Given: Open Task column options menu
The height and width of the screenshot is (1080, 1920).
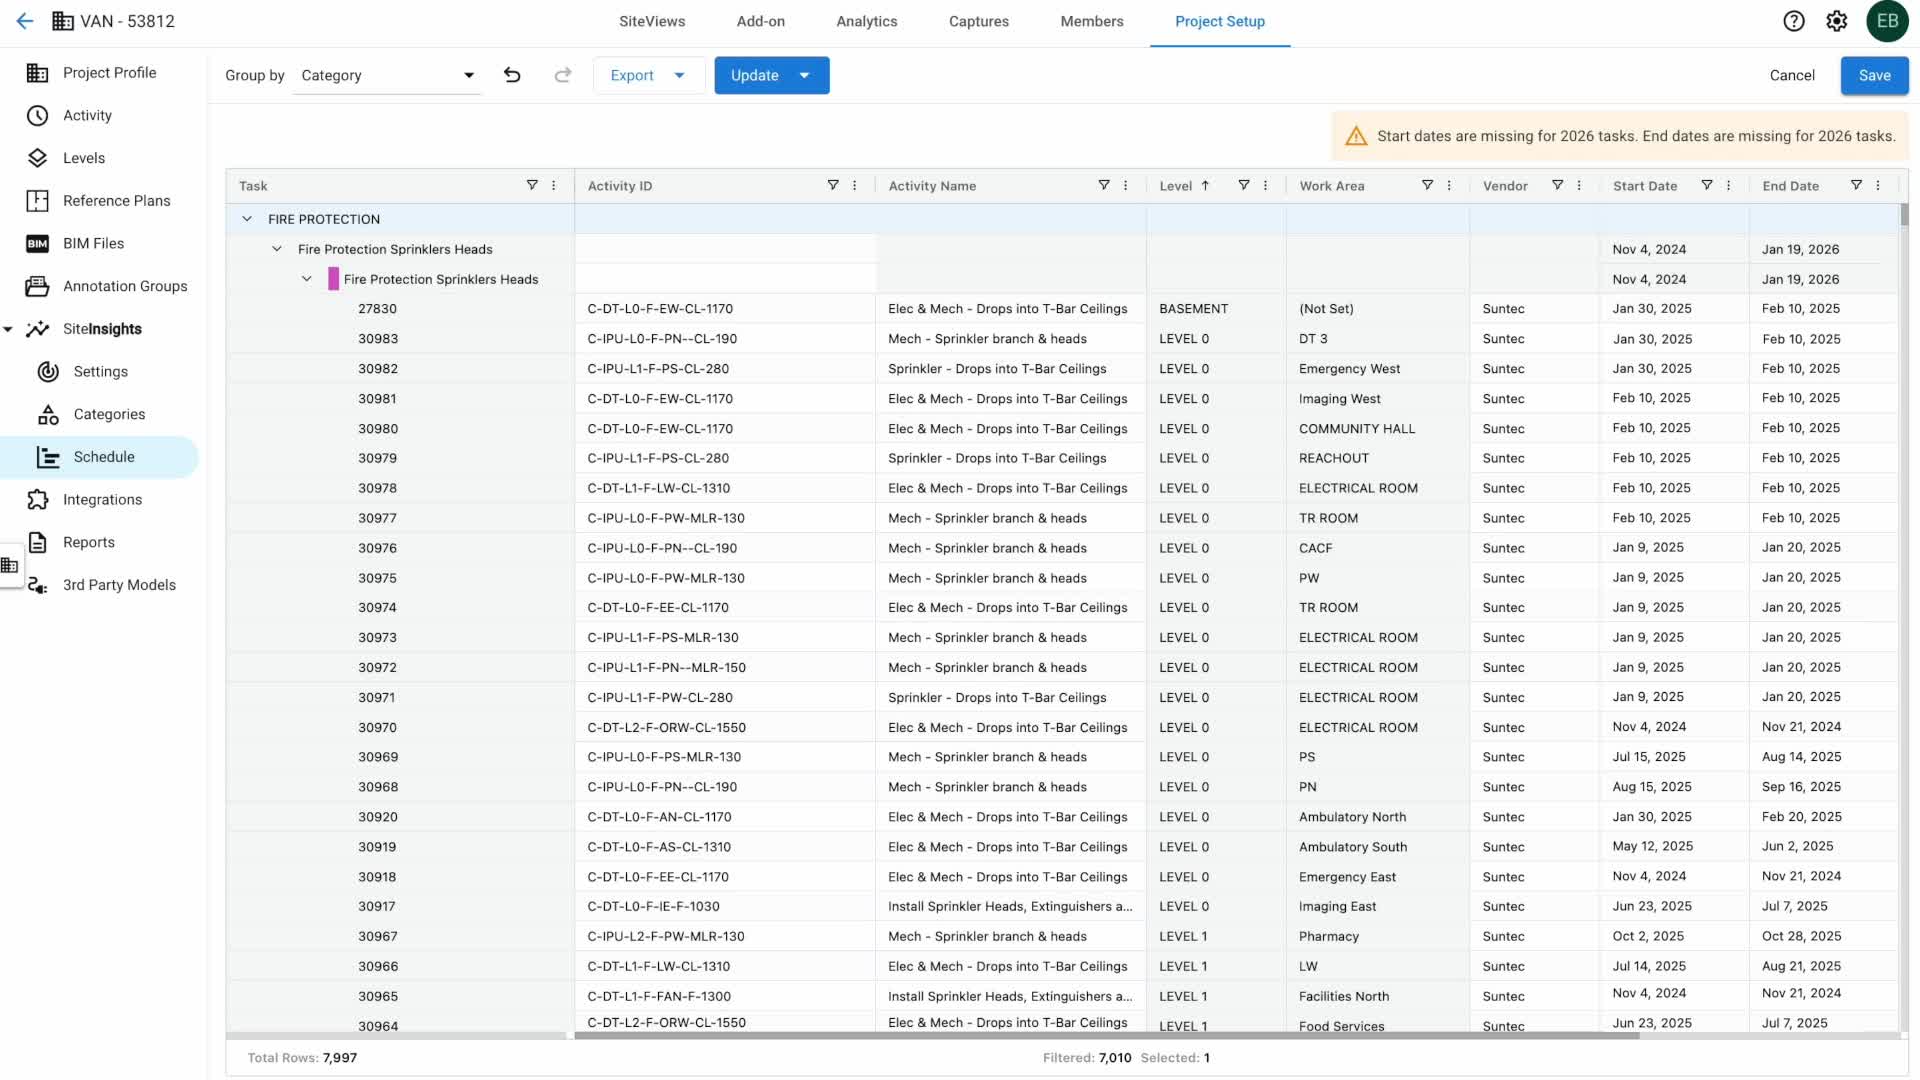Looking at the screenshot, I should point(554,185).
